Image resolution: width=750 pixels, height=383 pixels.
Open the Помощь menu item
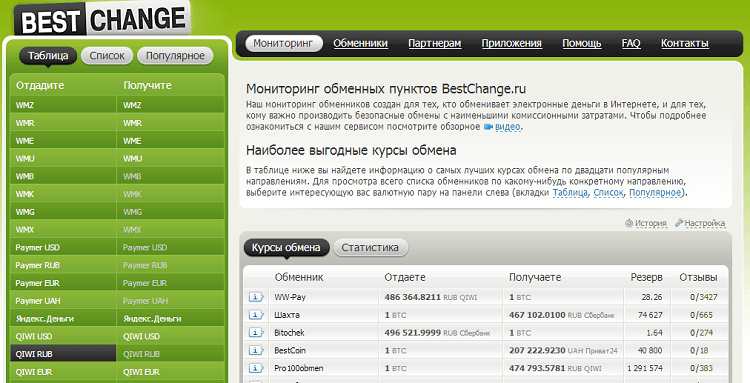pyautogui.click(x=582, y=43)
